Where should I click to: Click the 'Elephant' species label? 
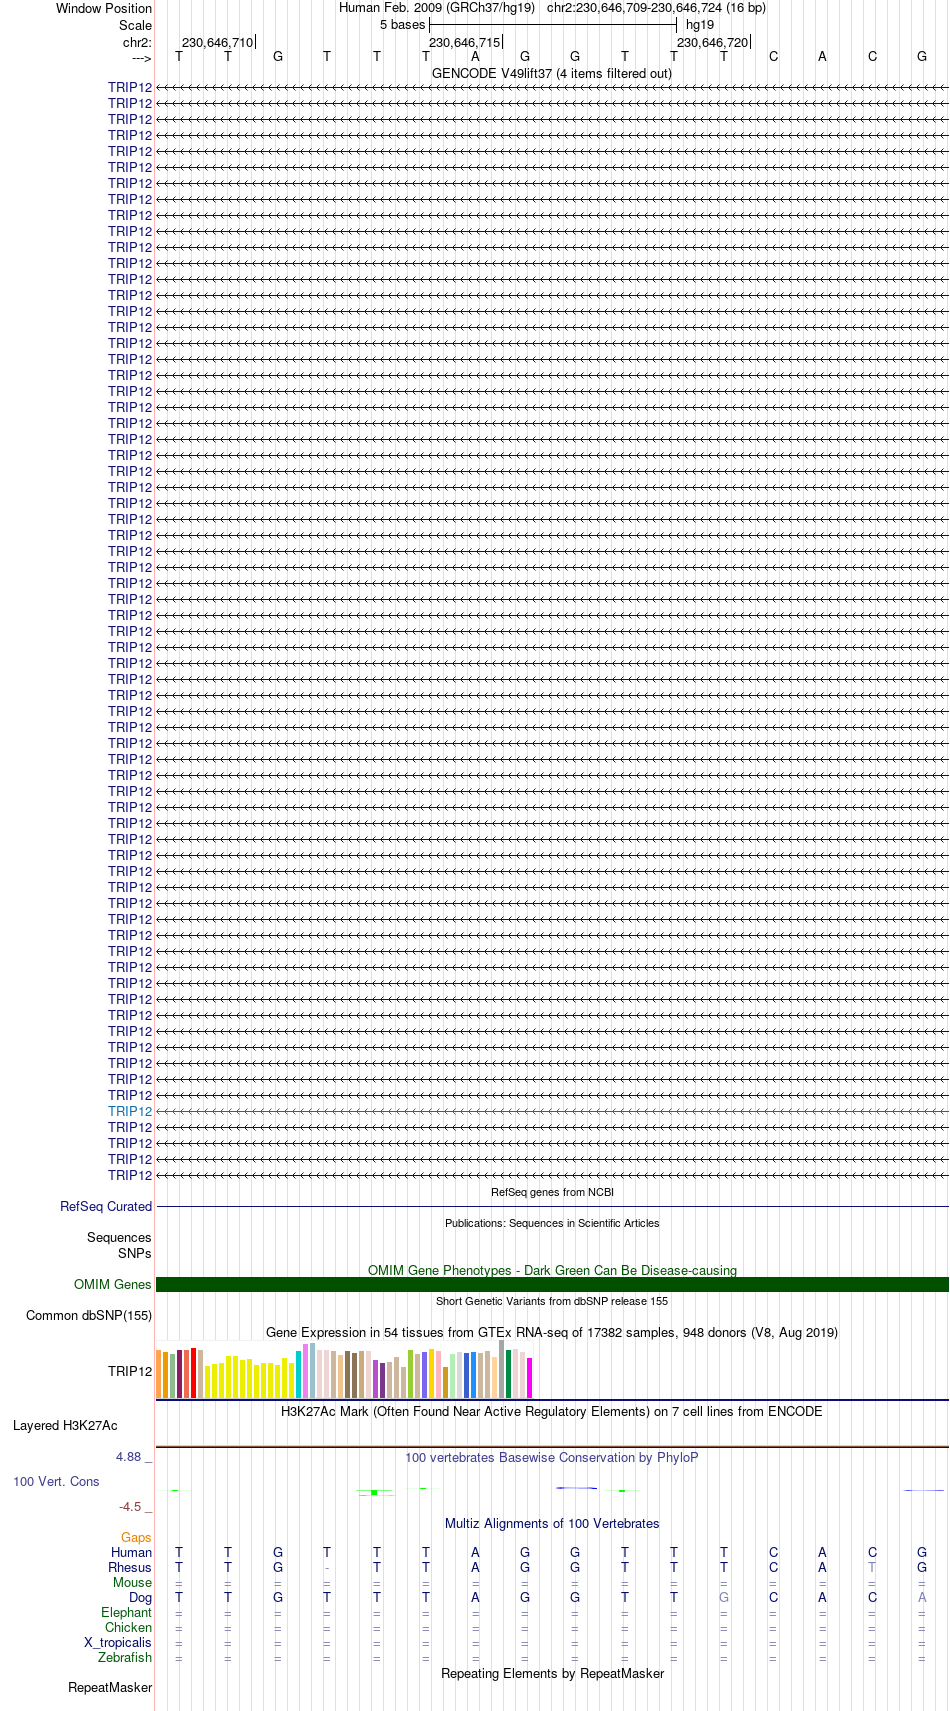(126, 1613)
